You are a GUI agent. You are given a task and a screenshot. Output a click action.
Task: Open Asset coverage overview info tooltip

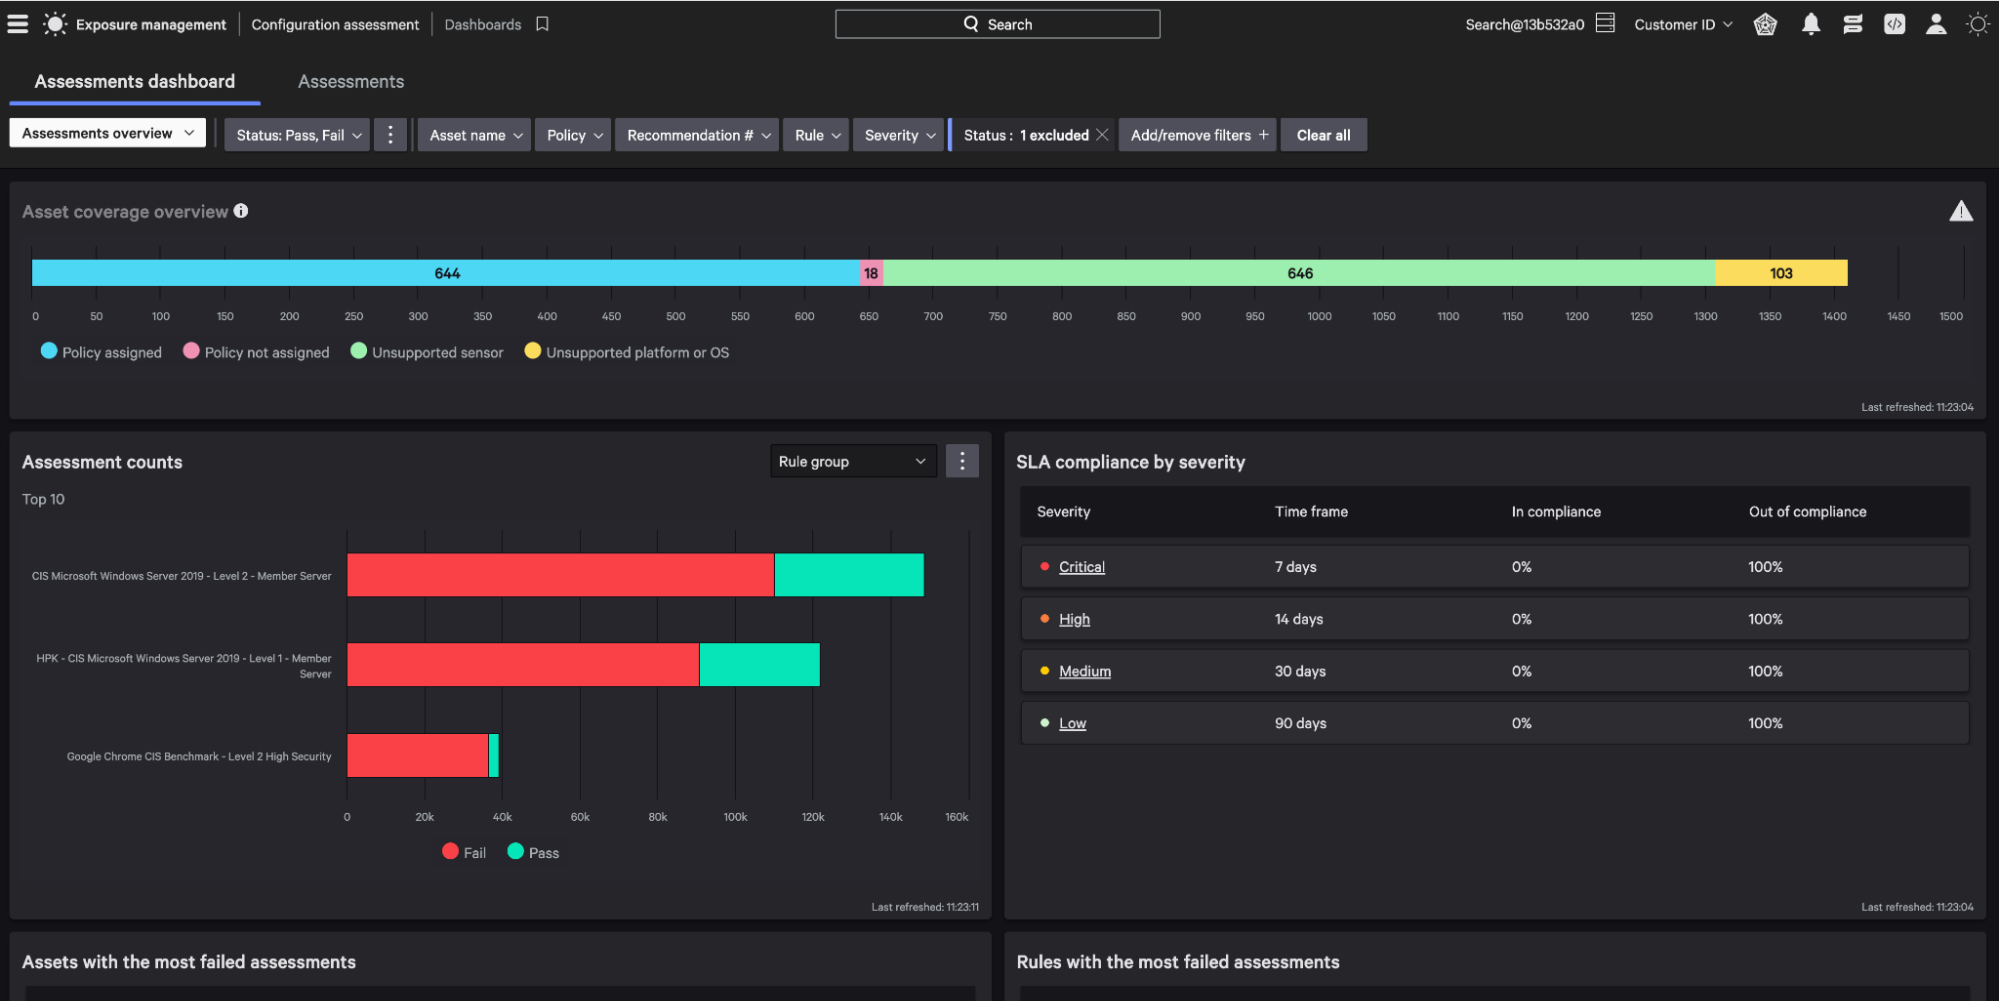point(241,211)
